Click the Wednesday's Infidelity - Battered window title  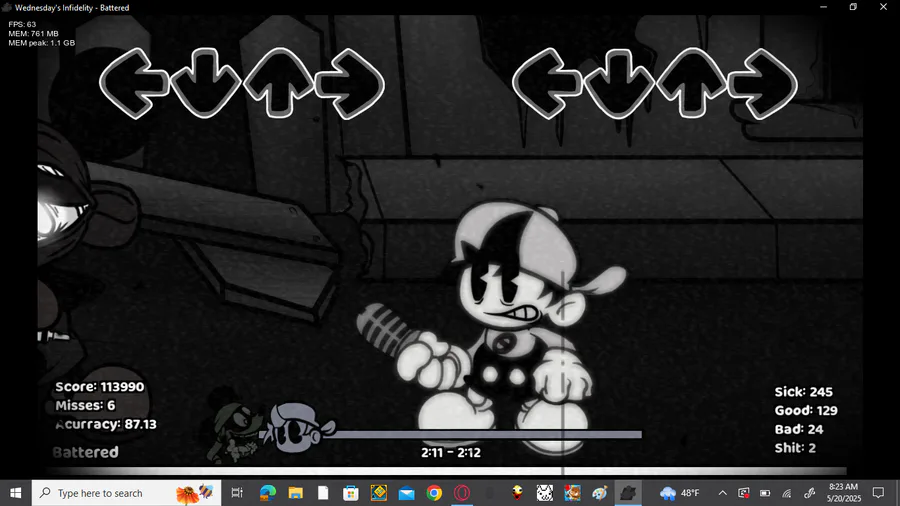(72, 7)
